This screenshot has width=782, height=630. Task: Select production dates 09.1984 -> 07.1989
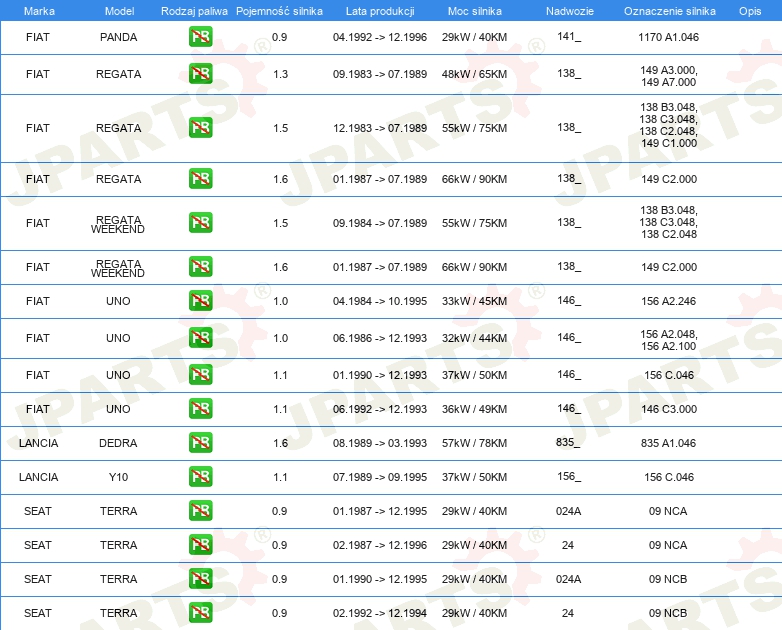[380, 223]
